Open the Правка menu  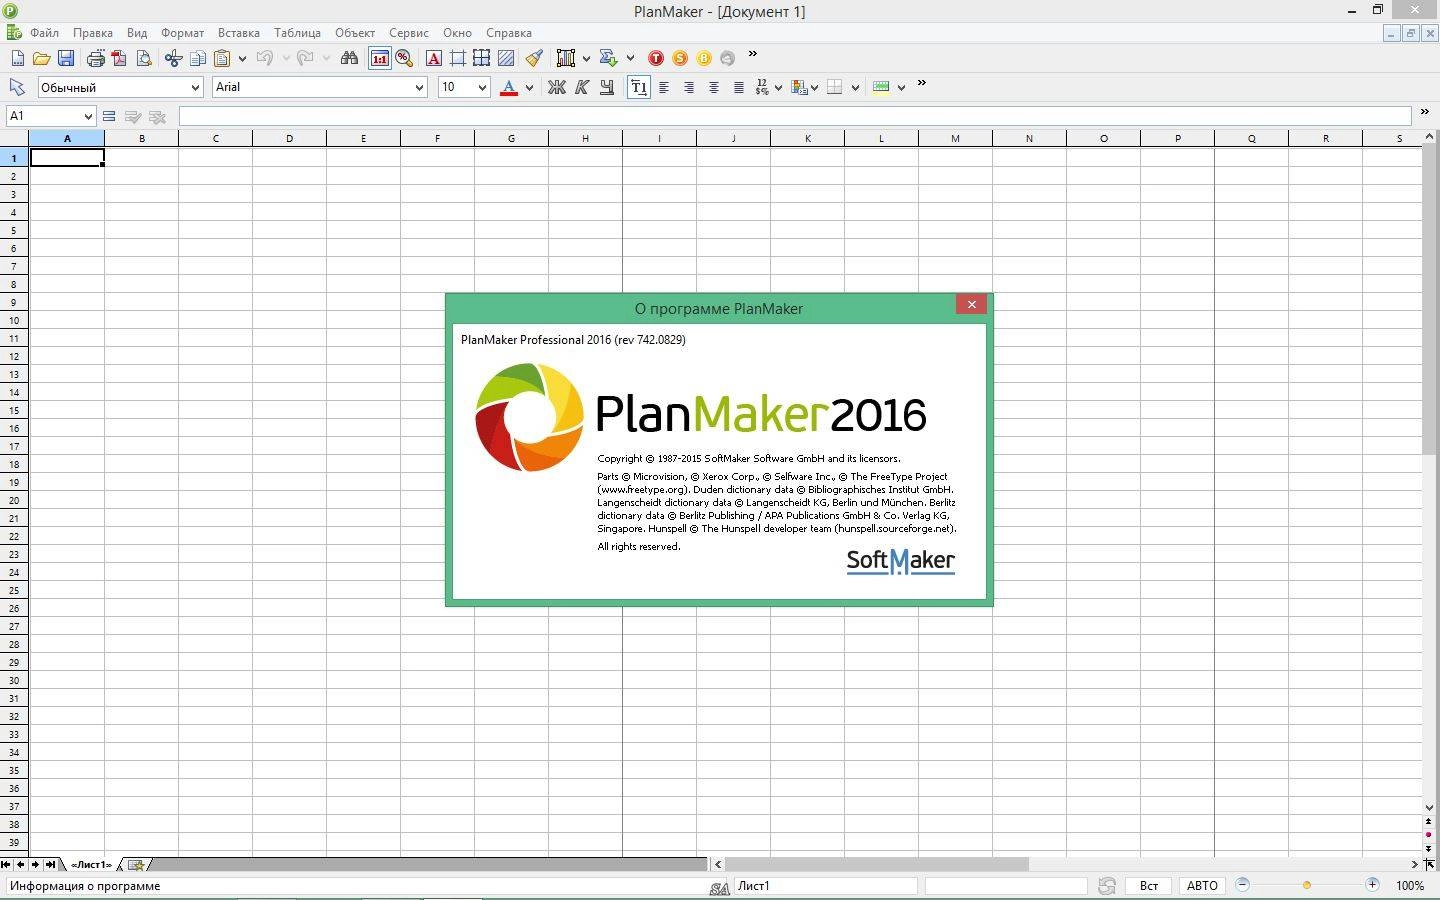pyautogui.click(x=92, y=33)
